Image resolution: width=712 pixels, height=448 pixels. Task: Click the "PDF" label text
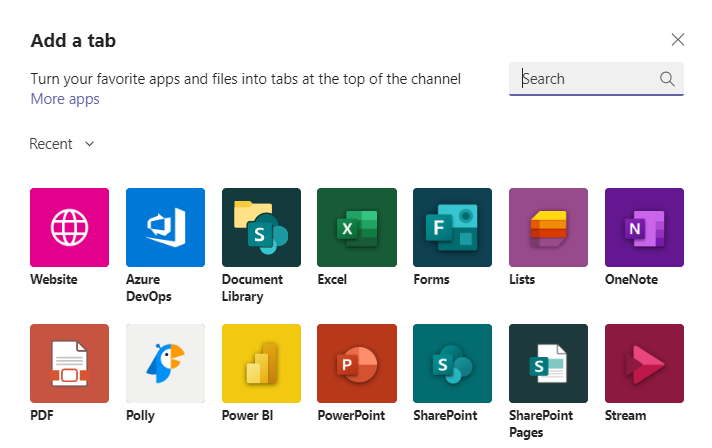point(42,415)
